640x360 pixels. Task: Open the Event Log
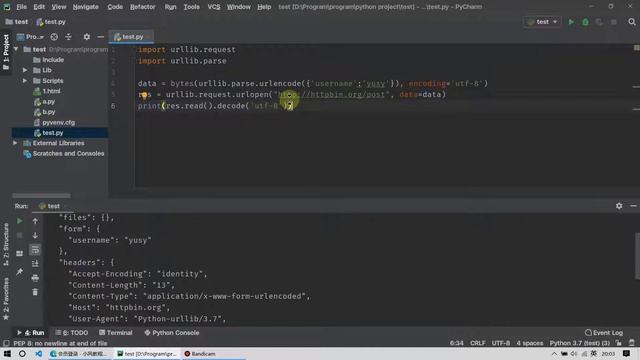[x=604, y=333]
